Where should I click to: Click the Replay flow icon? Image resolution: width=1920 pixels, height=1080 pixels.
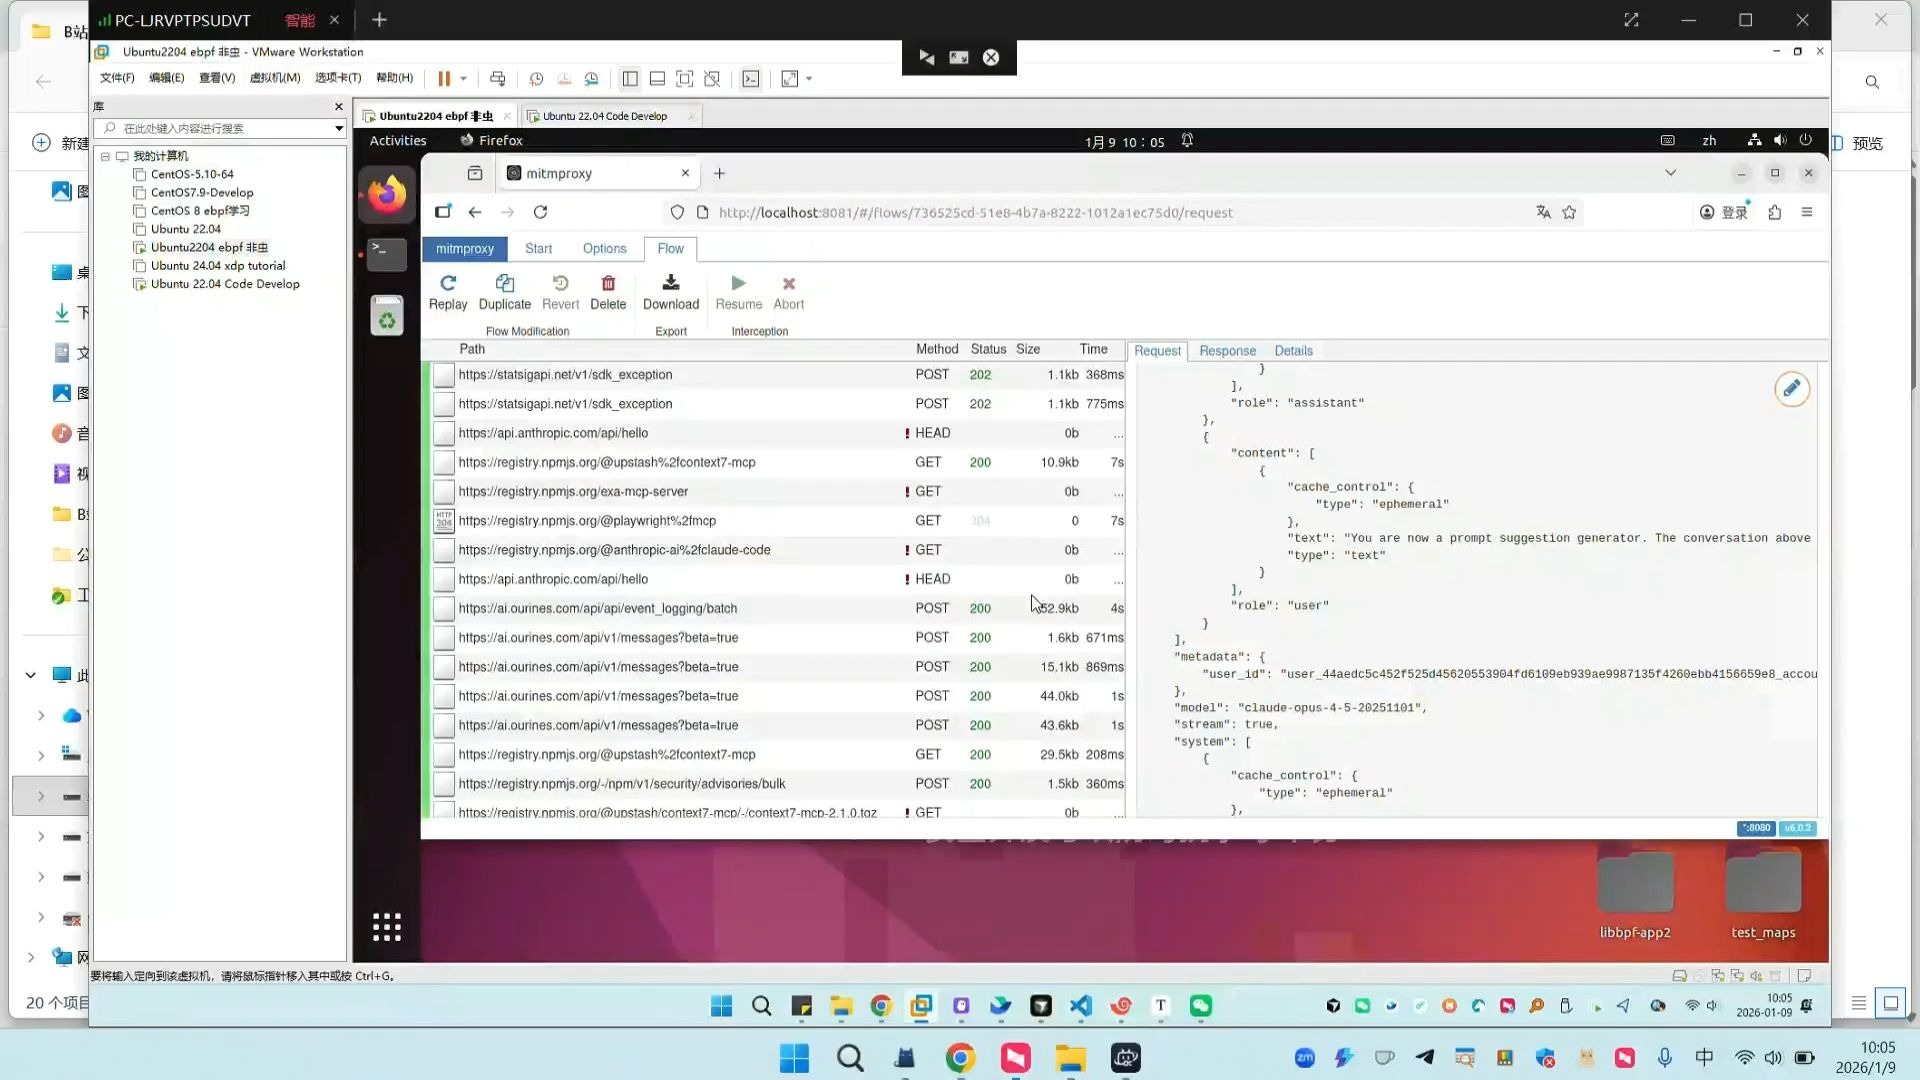pyautogui.click(x=448, y=284)
